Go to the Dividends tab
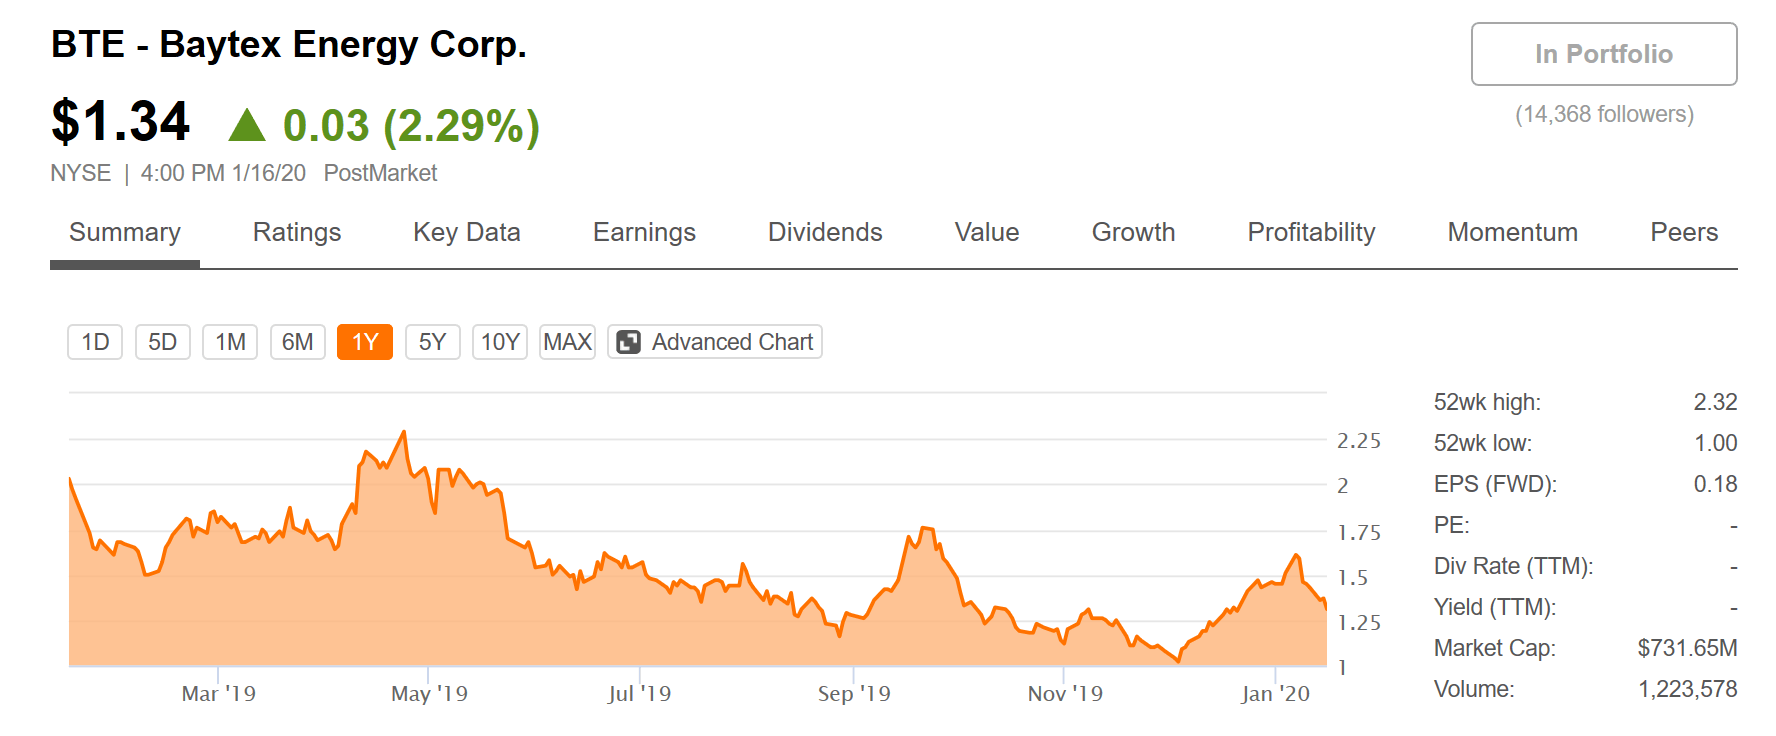Screen dimensions: 1776x736 pos(825,232)
